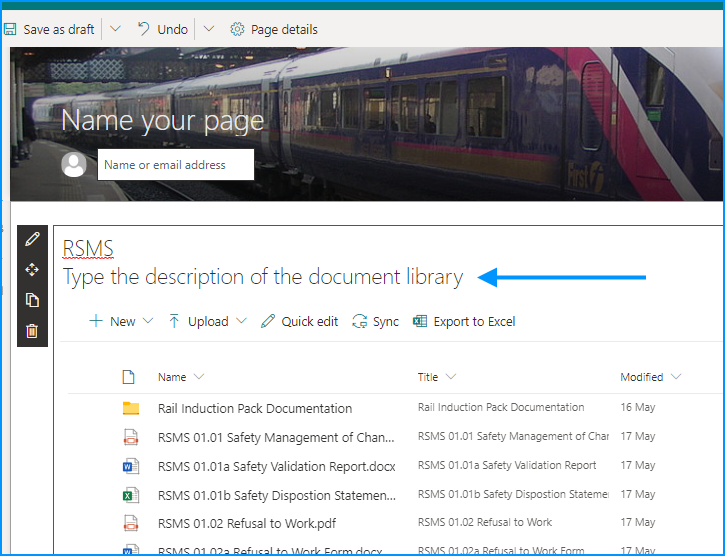Expand the New dropdown chevron
725x556 pixels.
[x=148, y=321]
